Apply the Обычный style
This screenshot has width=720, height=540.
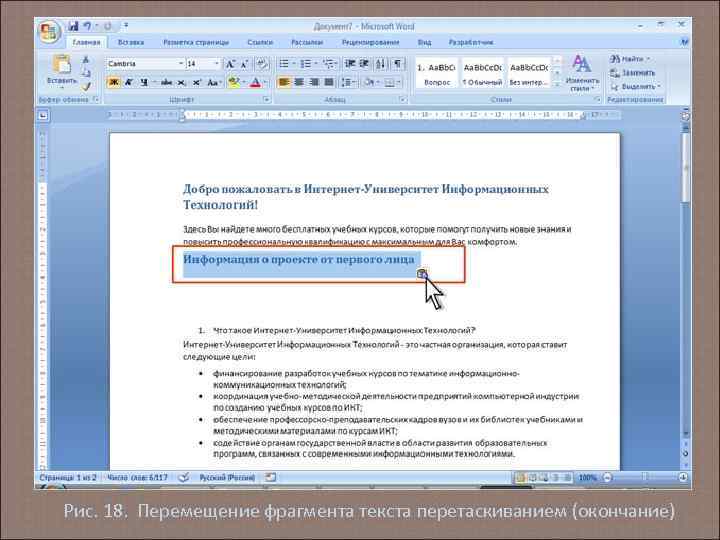pos(482,73)
